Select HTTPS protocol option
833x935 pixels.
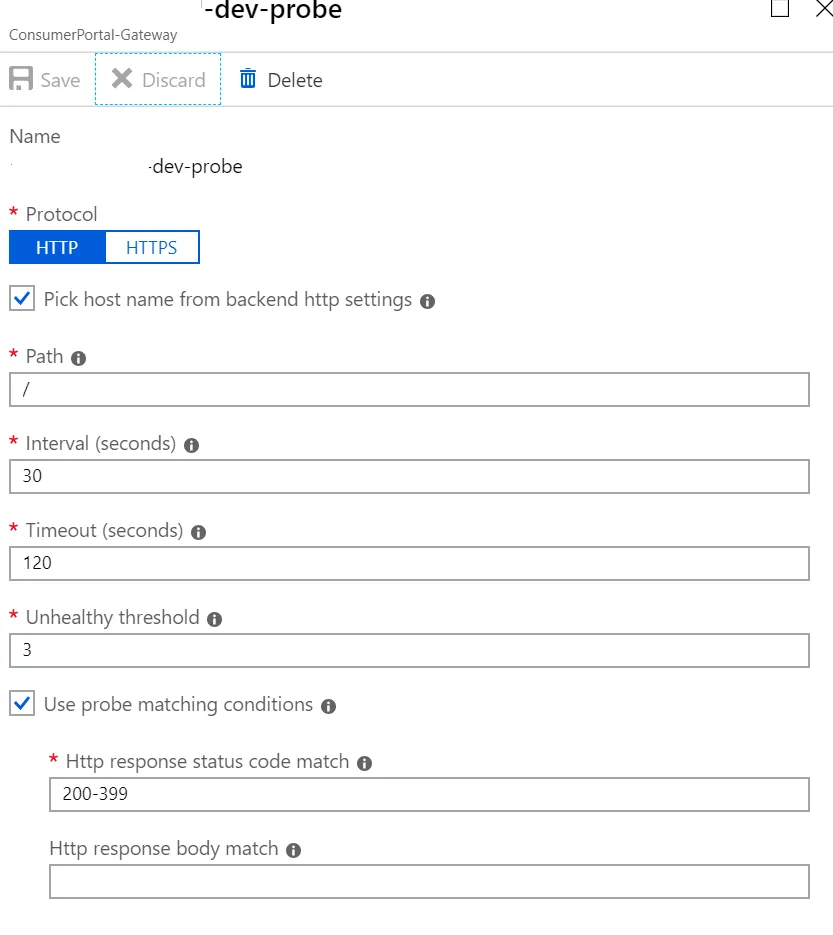coord(152,247)
